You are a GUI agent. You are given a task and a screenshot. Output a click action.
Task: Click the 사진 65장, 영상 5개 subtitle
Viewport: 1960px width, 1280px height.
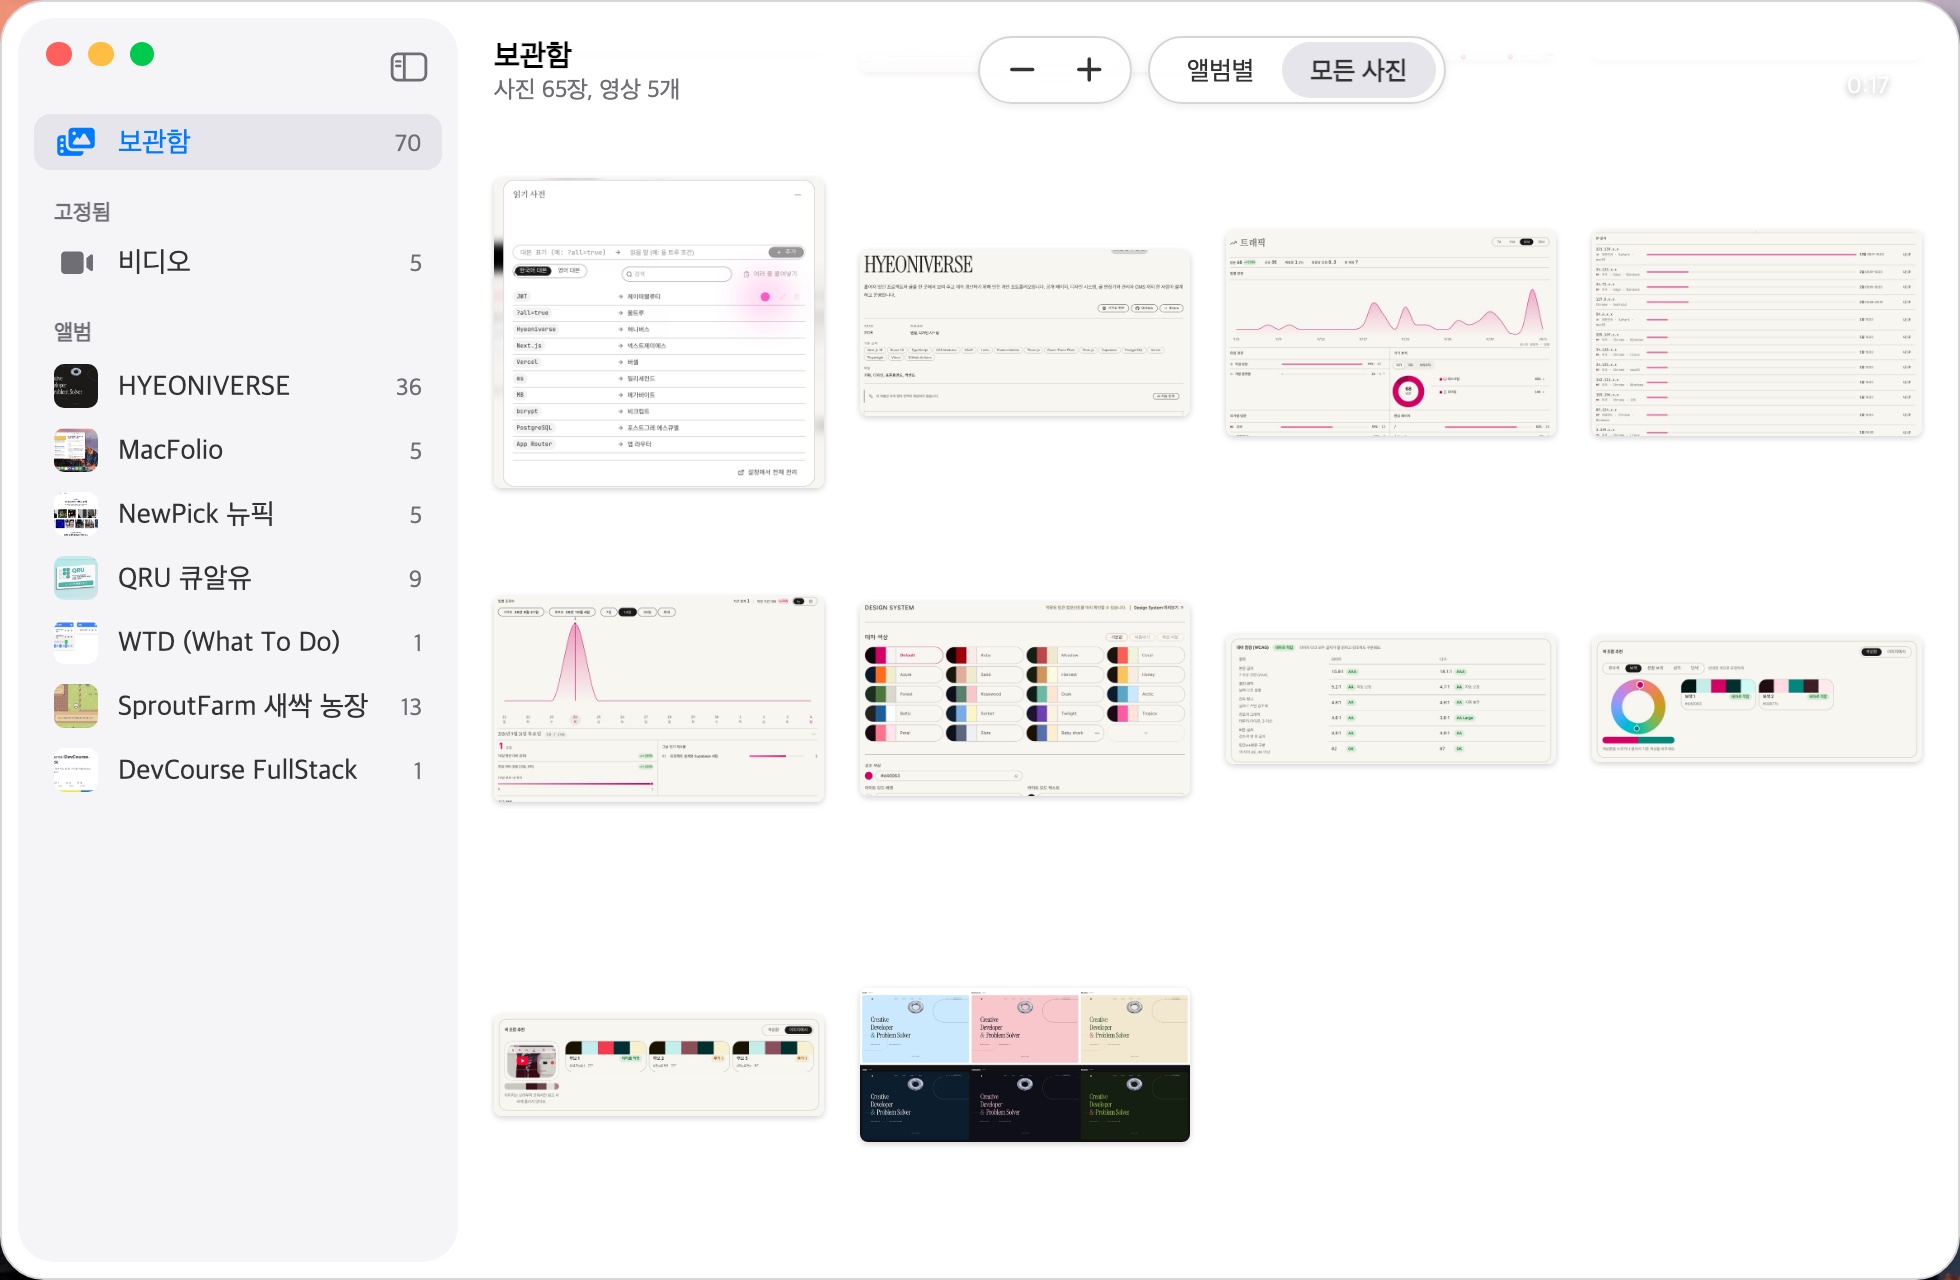[x=587, y=89]
